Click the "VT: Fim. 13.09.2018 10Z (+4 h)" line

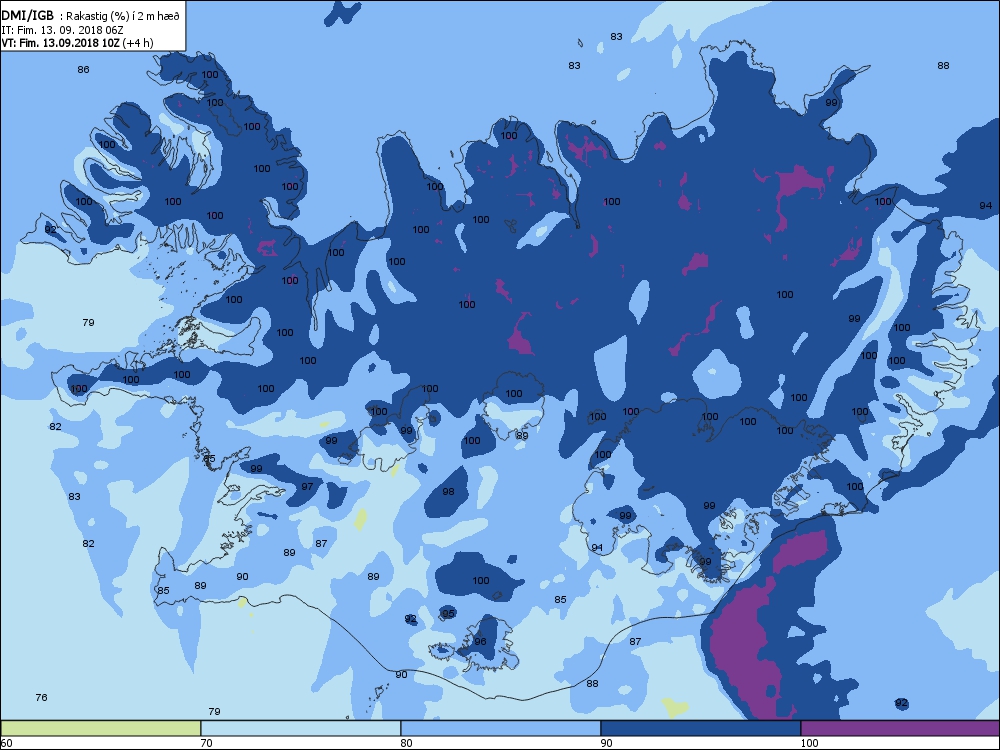point(77,43)
